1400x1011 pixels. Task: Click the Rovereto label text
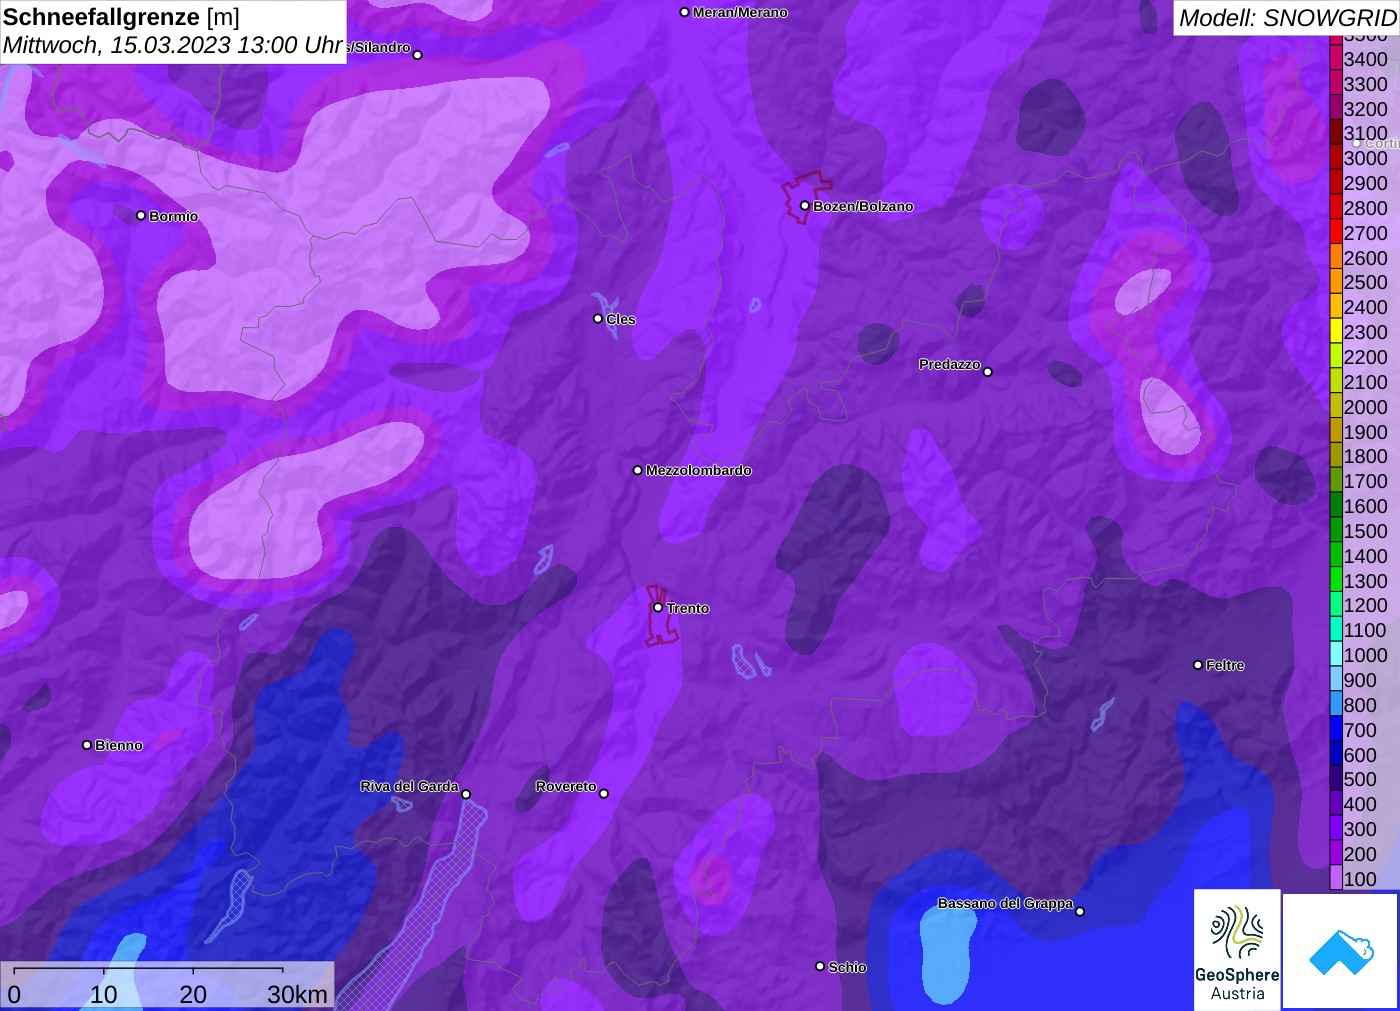(x=566, y=786)
